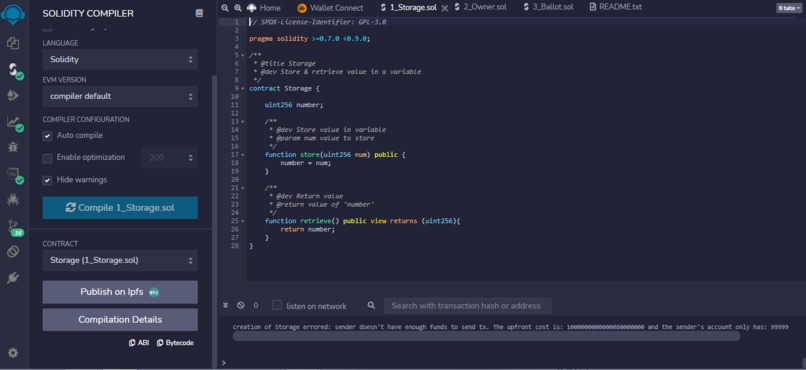The height and width of the screenshot is (370, 806).
Task: Click the terminal prompt input line
Action: [513, 363]
